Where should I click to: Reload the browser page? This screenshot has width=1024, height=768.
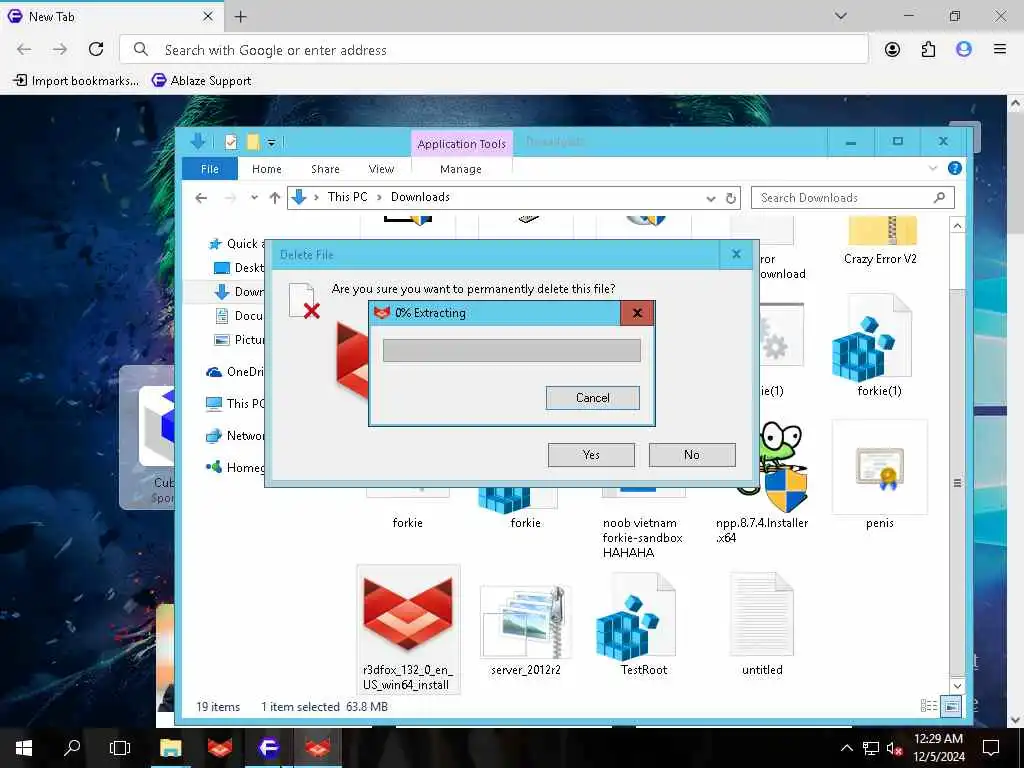[x=96, y=49]
